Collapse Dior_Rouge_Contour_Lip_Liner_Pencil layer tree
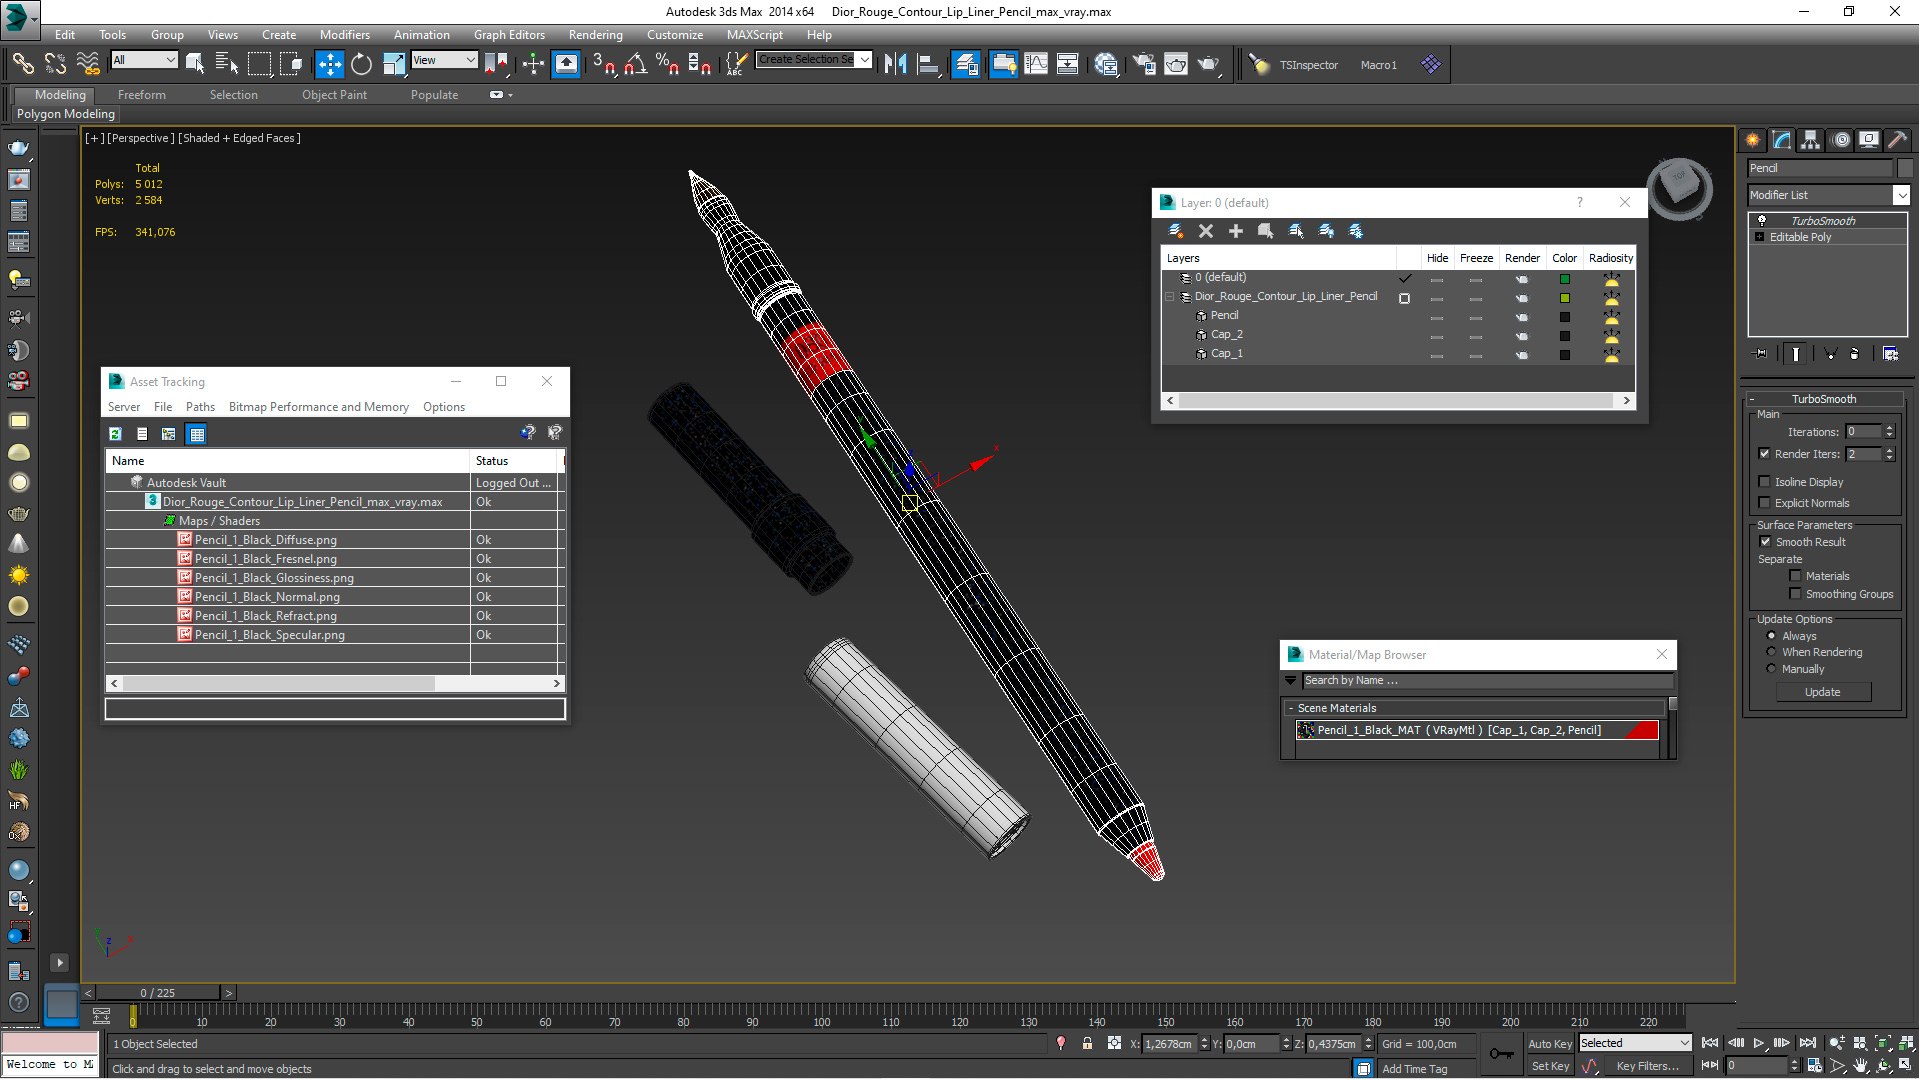 1169,297
